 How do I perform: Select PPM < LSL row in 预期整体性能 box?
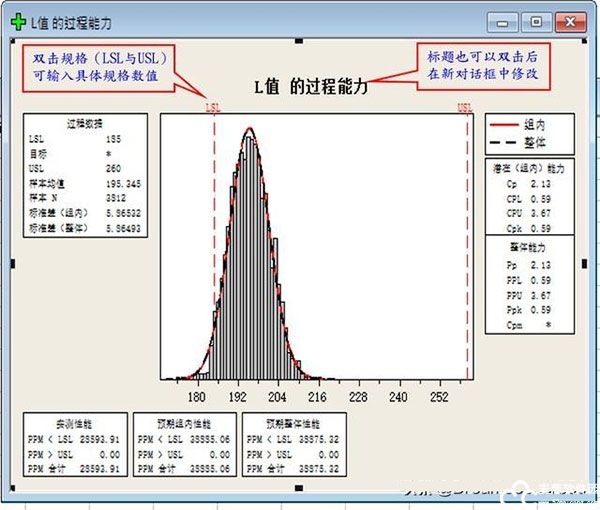pos(293,439)
